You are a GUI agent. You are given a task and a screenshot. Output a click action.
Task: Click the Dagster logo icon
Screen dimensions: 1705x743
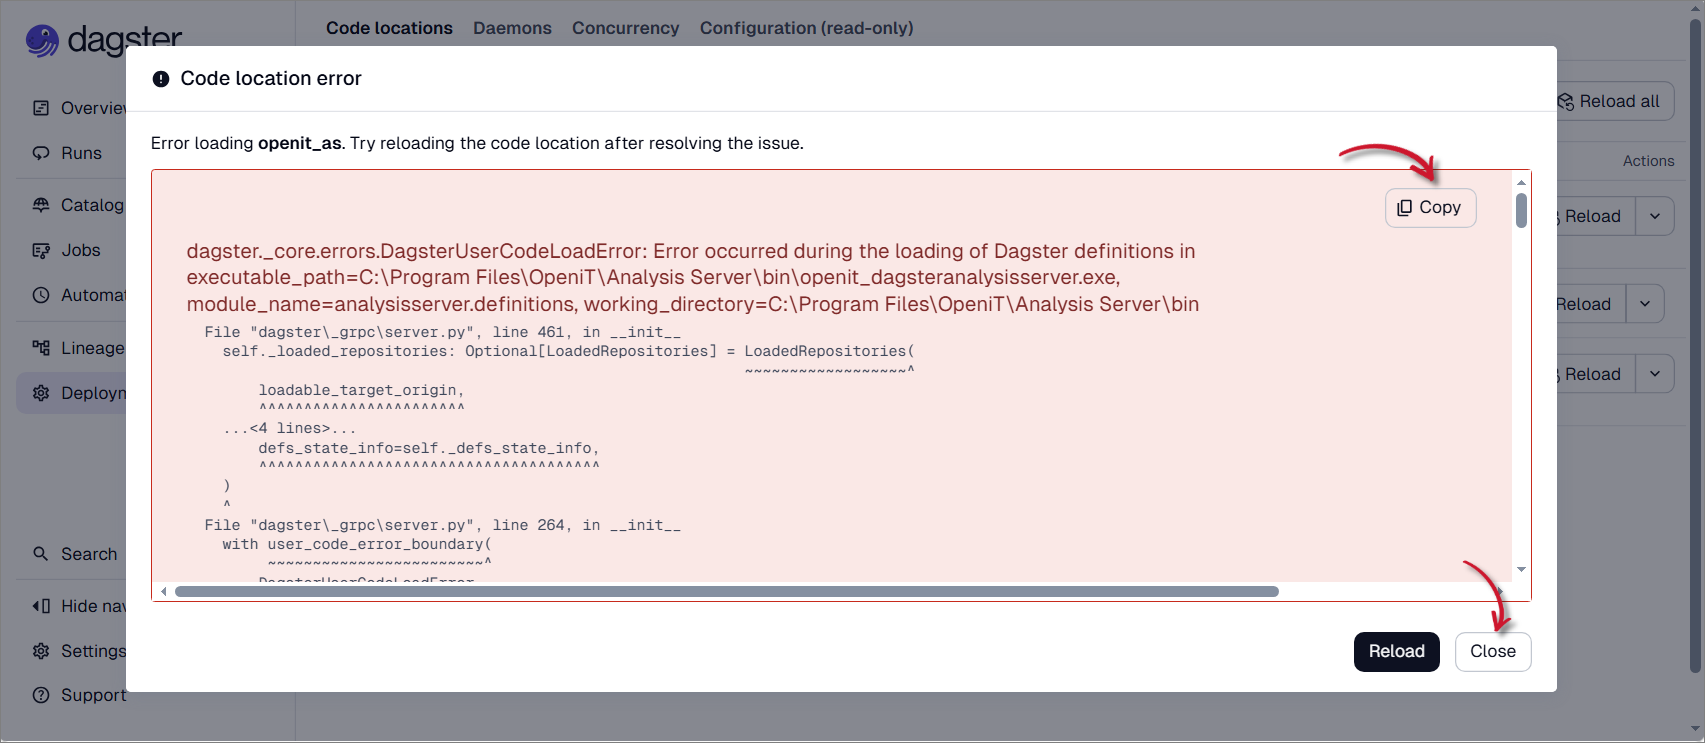pos(42,41)
